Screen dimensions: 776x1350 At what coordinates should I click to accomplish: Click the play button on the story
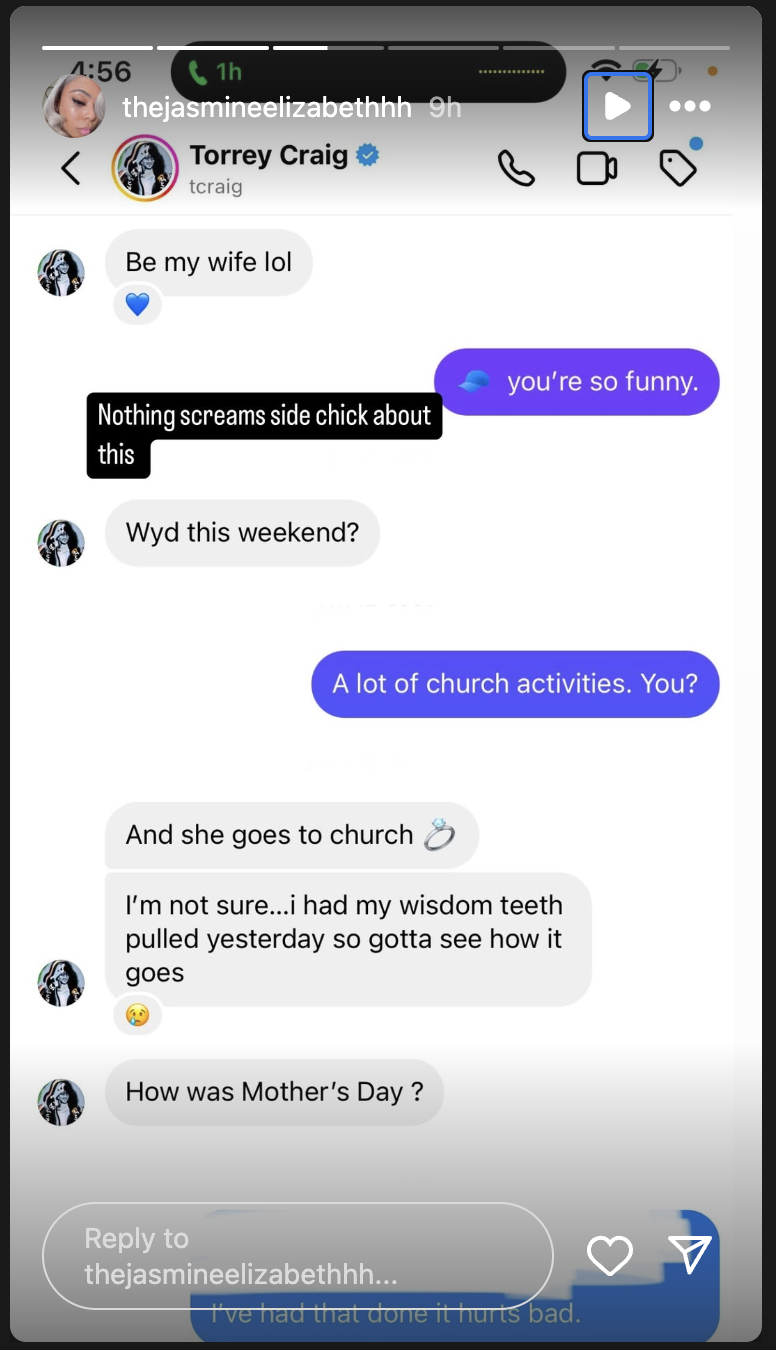coord(618,106)
